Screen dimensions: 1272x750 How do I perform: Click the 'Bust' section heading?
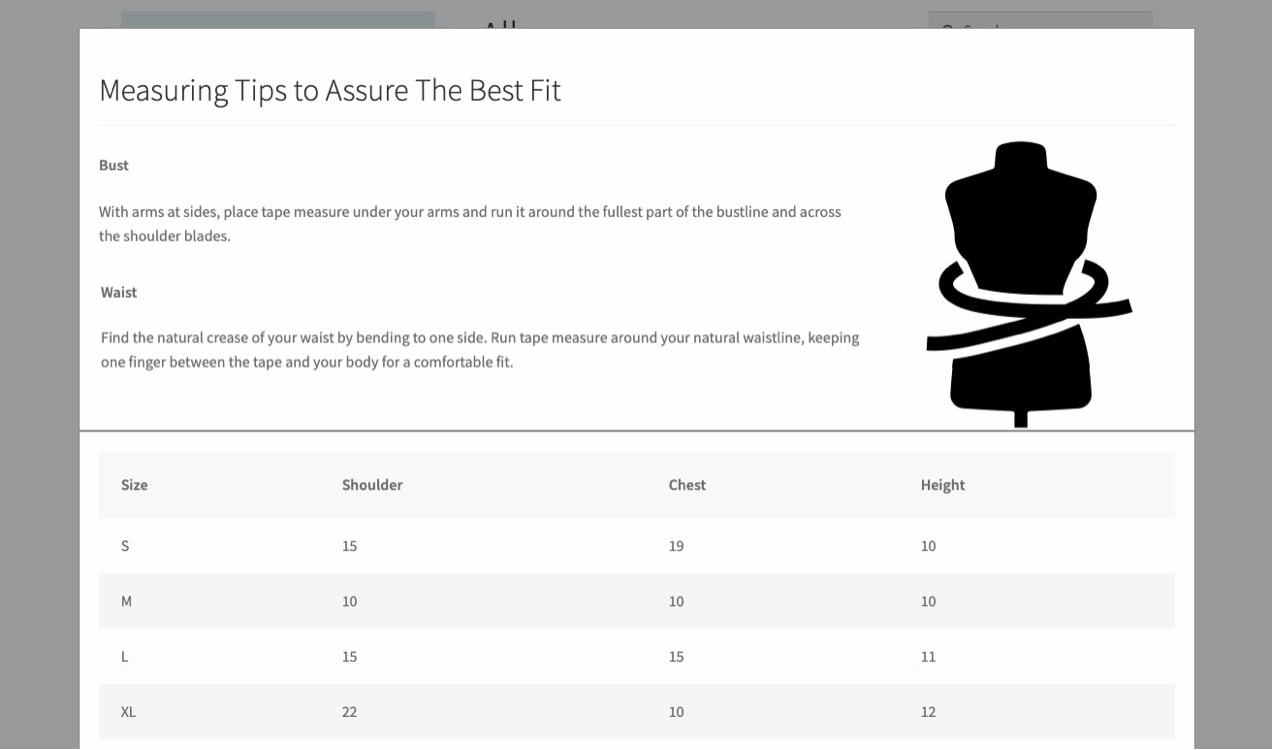click(x=113, y=165)
